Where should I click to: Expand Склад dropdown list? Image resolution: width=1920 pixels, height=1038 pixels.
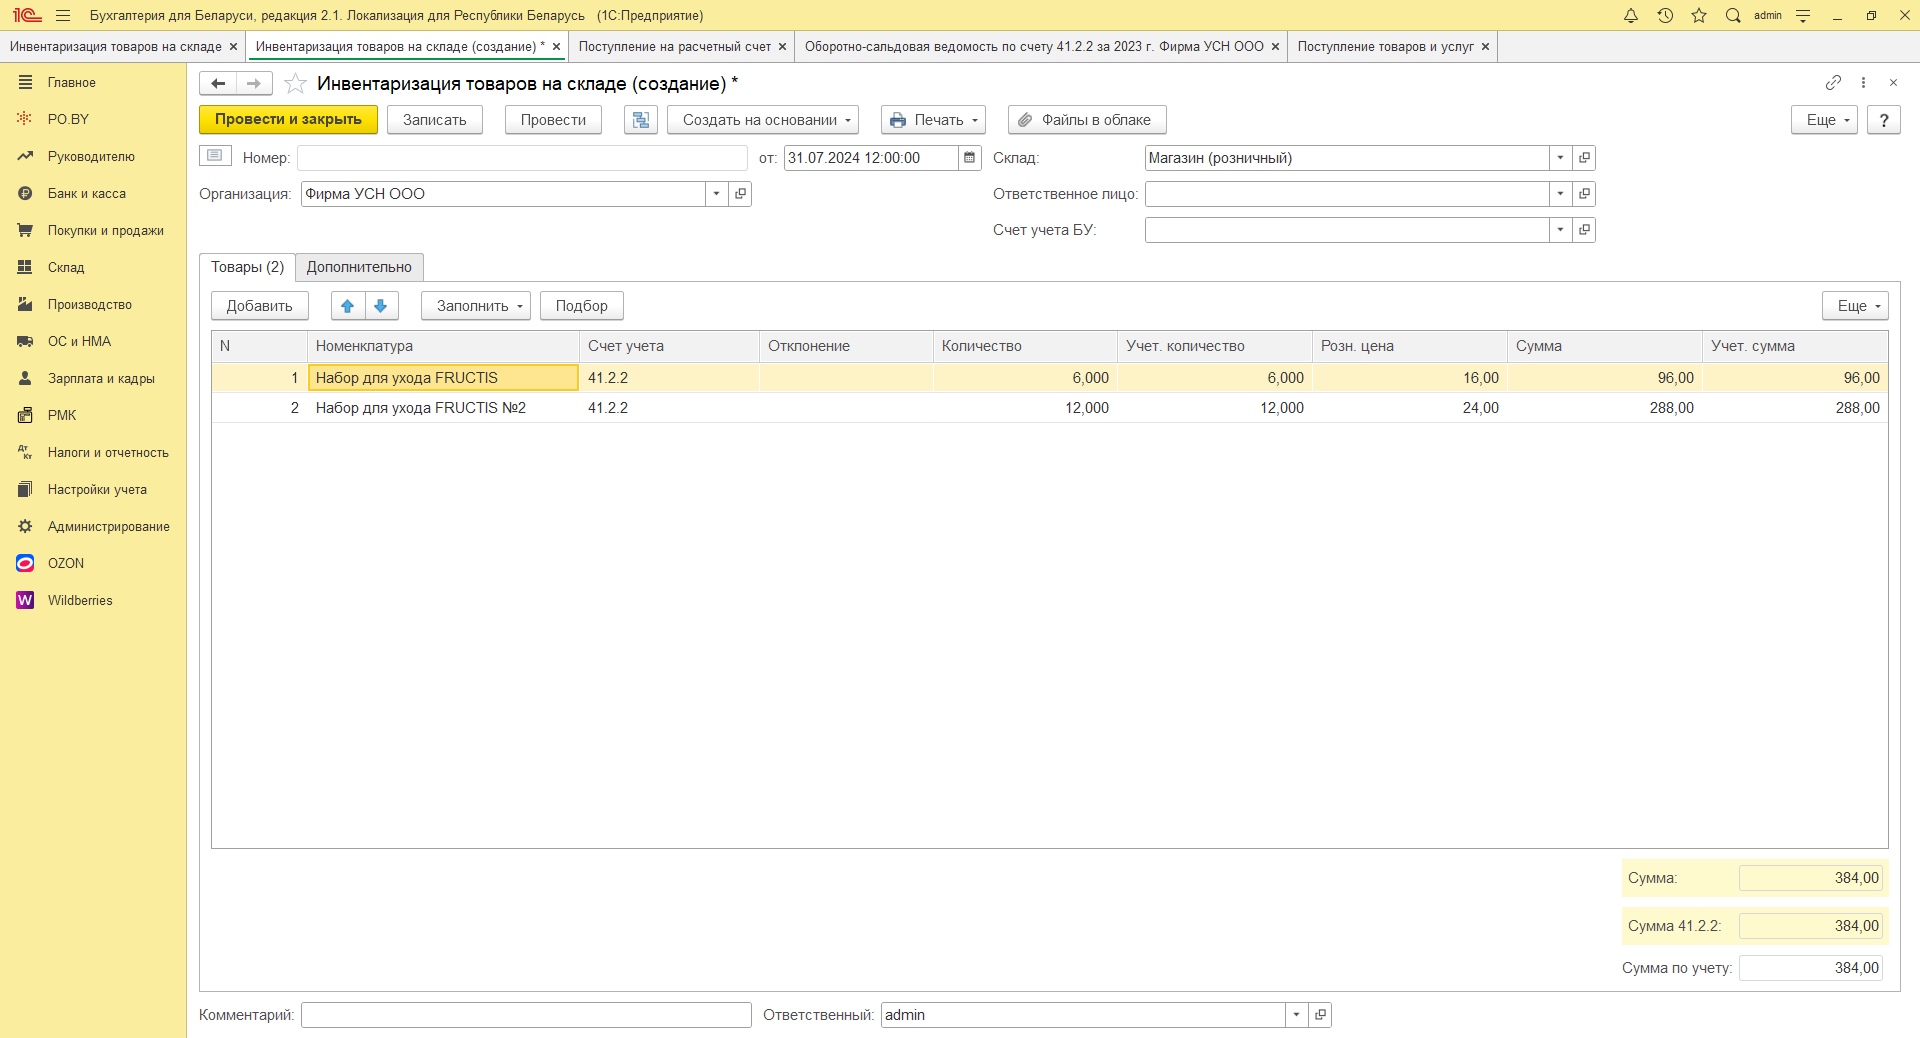point(1560,158)
